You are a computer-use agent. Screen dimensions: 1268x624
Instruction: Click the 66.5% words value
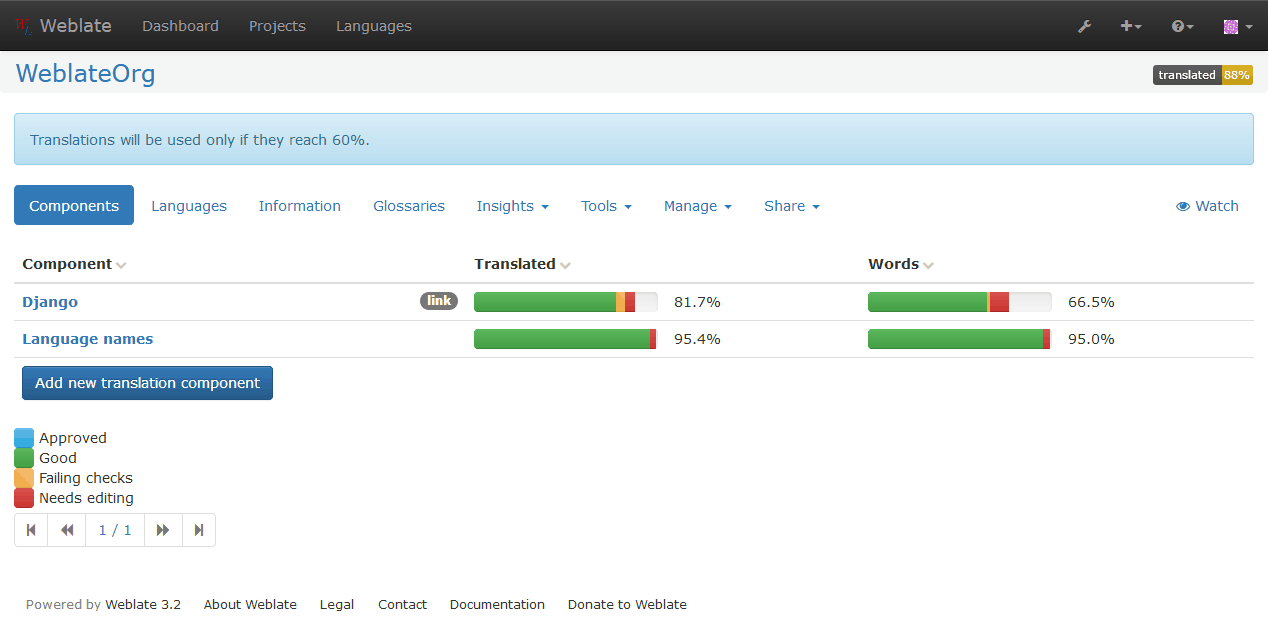(1091, 302)
